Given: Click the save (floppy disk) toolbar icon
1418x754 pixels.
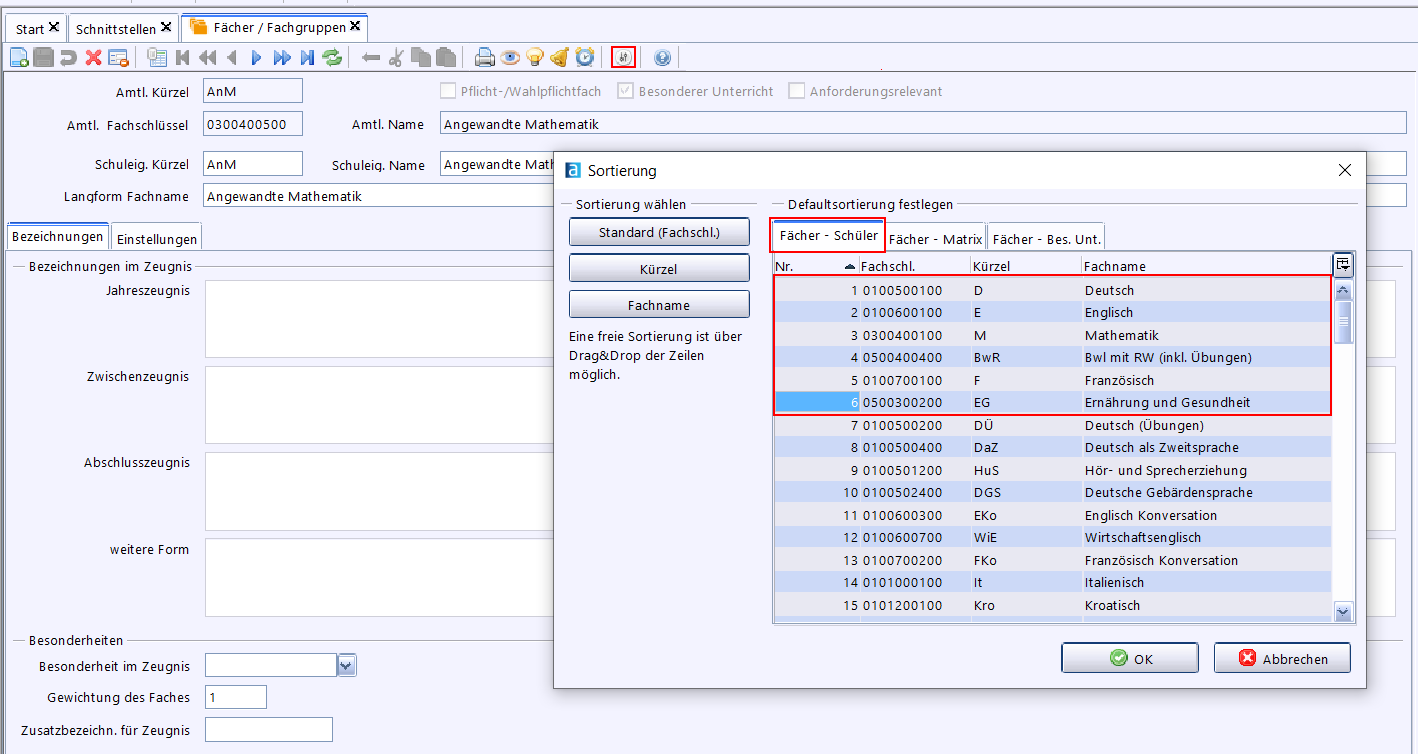Looking at the screenshot, I should click(44, 57).
